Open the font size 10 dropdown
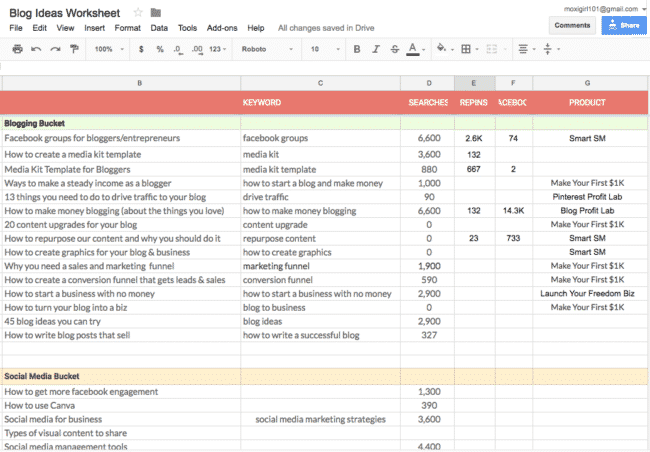Viewport: 650px width, 452px height. pyautogui.click(x=325, y=49)
